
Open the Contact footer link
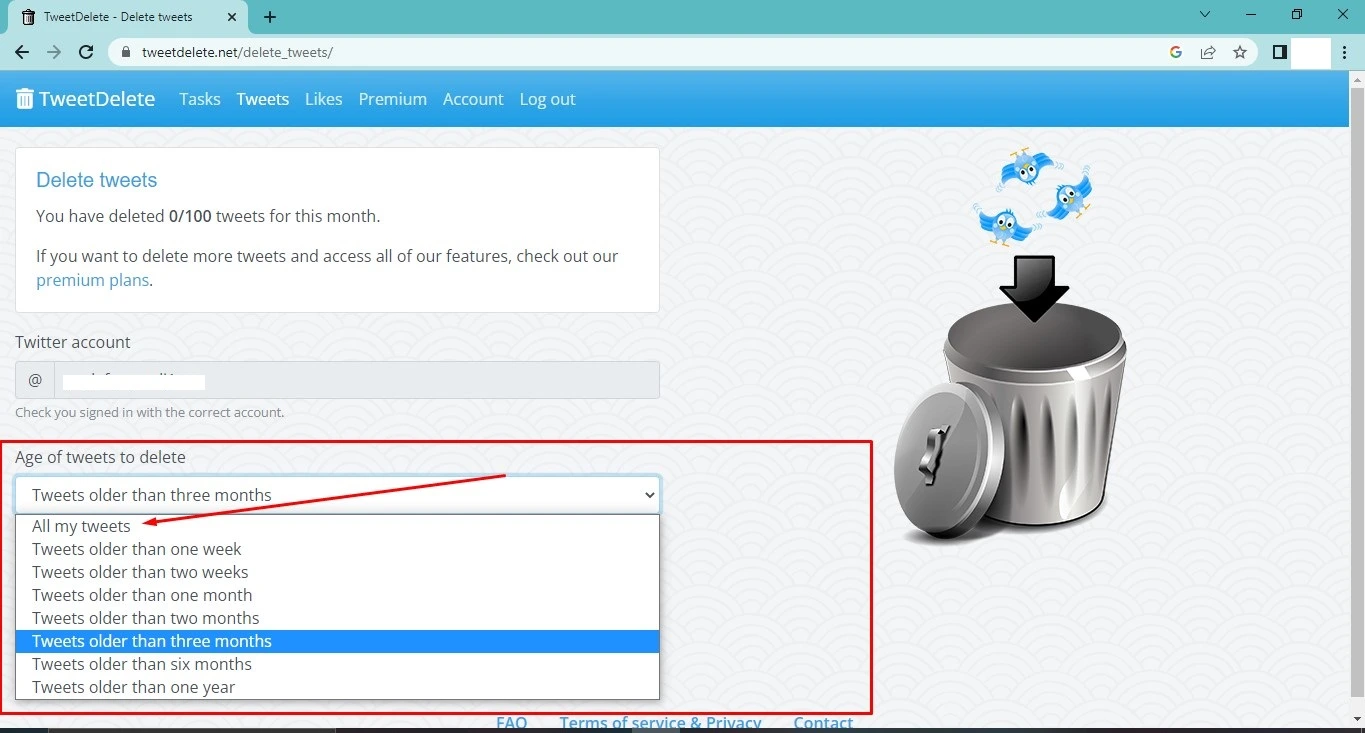pyautogui.click(x=823, y=723)
